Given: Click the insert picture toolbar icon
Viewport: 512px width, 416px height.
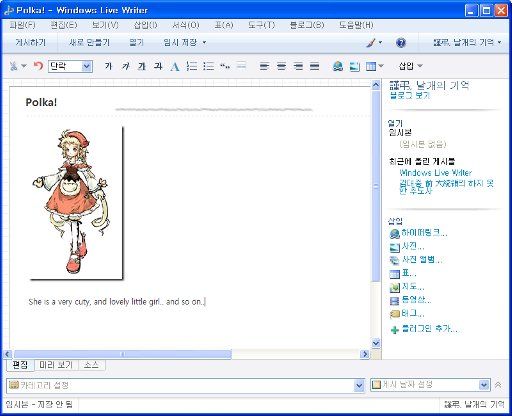Looking at the screenshot, I should pos(355,66).
